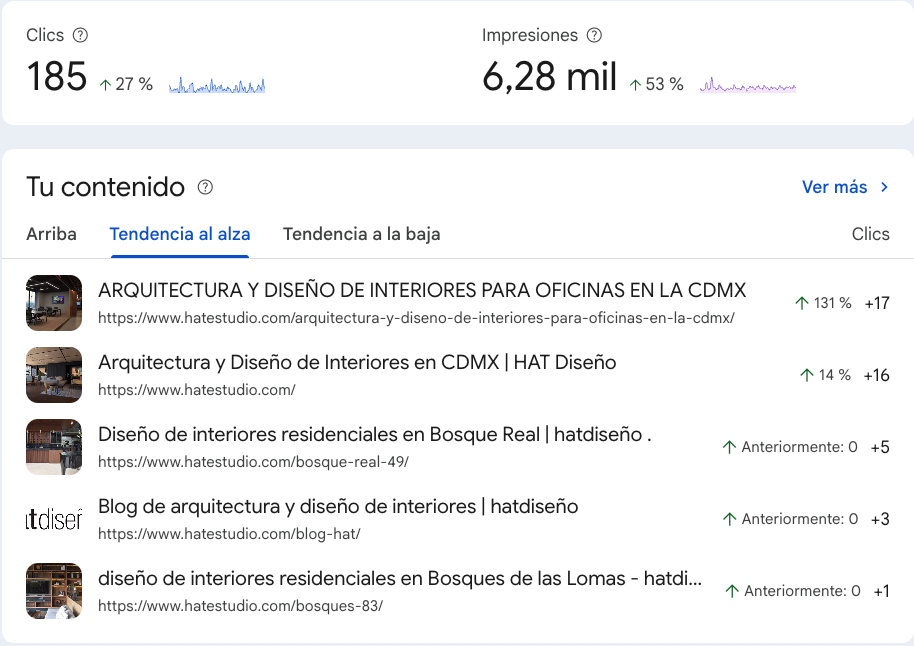Click the https://www.hatestudio.com/ homepage URL
Image resolution: width=914 pixels, height=646 pixels.
coord(196,390)
